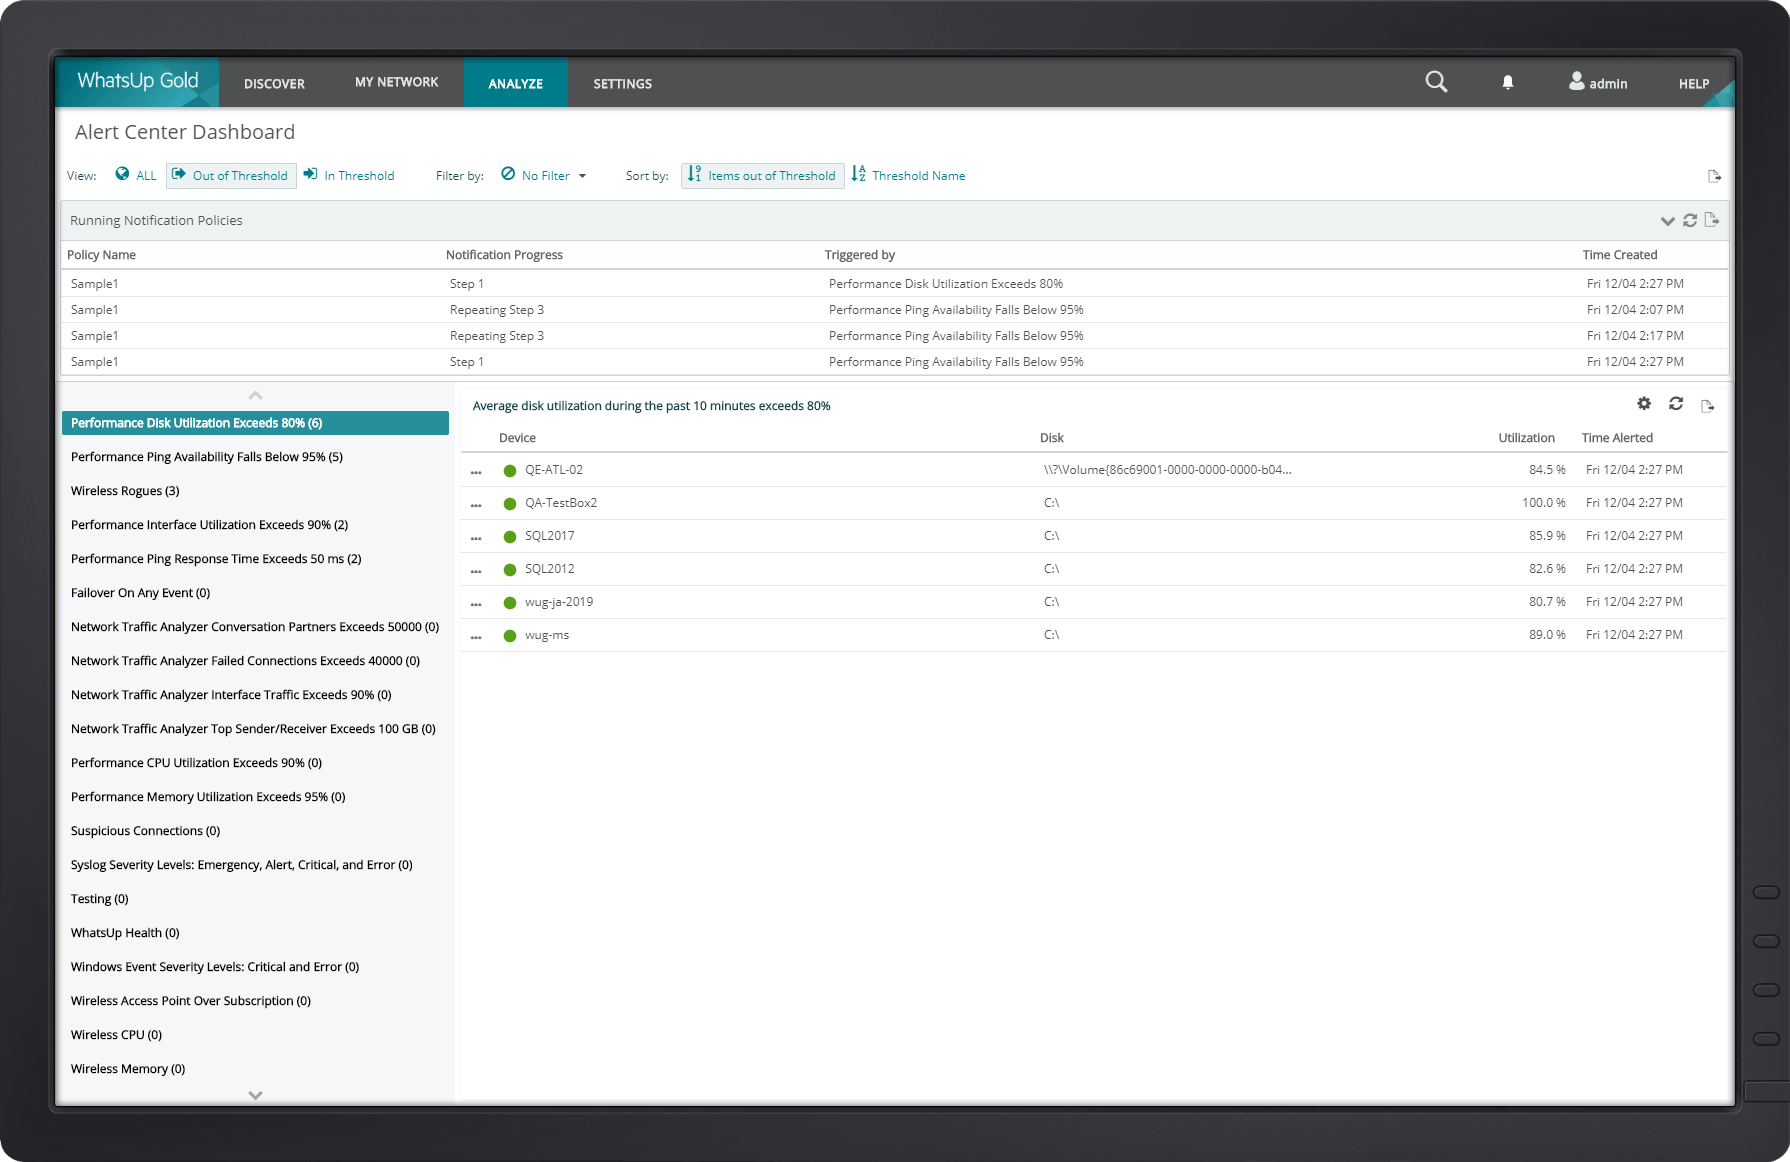
Task: Open the search icon in the top bar
Action: (x=1436, y=82)
